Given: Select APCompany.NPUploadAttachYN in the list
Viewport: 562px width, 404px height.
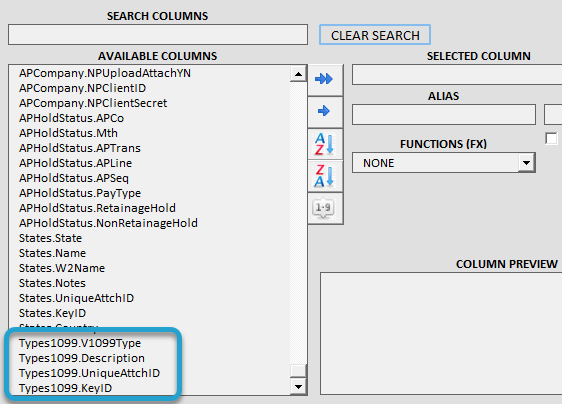Looking at the screenshot, I should 105,73.
